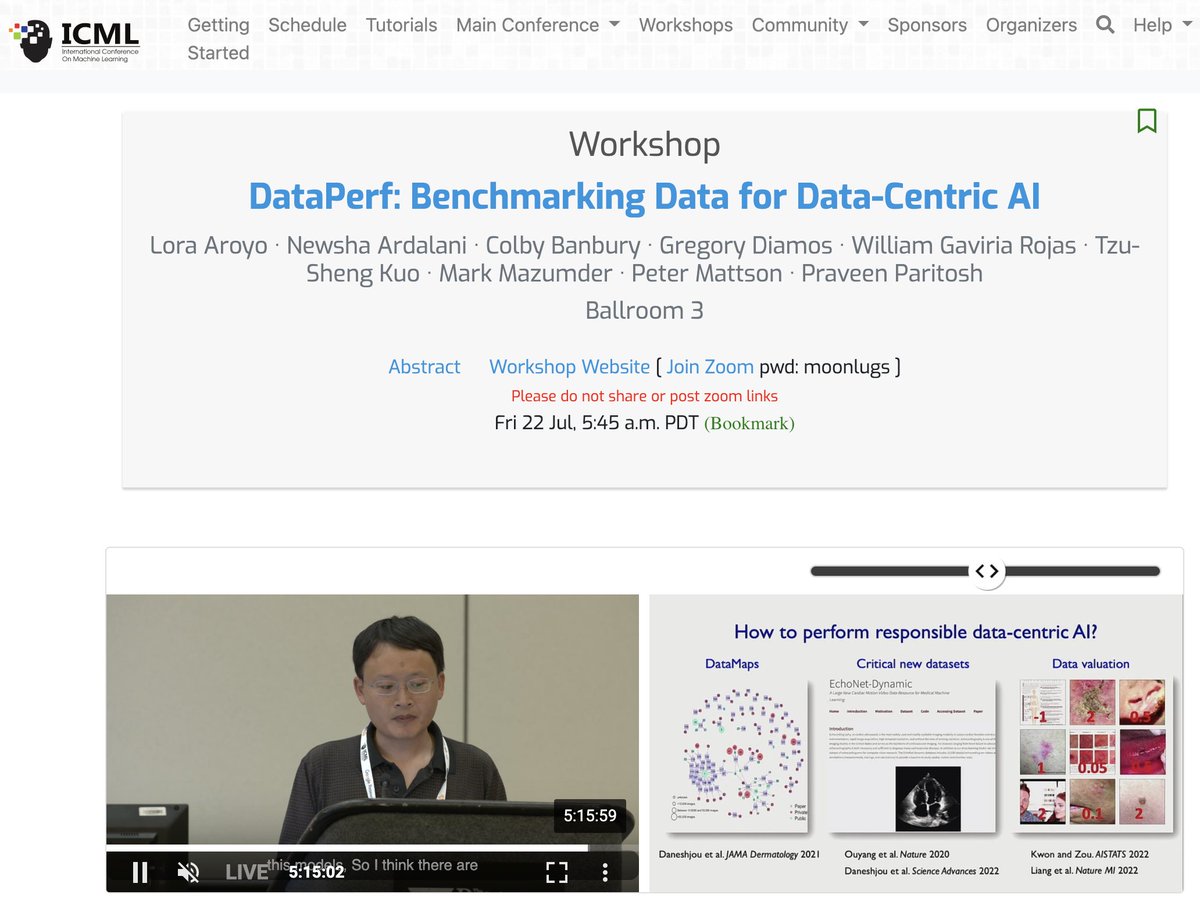
Task: Open the site search
Action: coord(1104,25)
